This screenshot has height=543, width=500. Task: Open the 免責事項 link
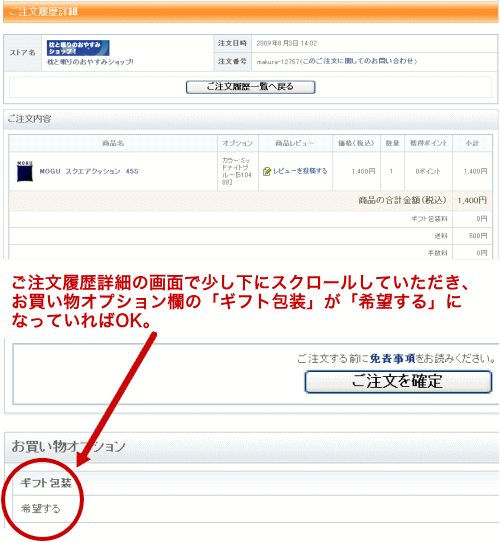[392, 358]
